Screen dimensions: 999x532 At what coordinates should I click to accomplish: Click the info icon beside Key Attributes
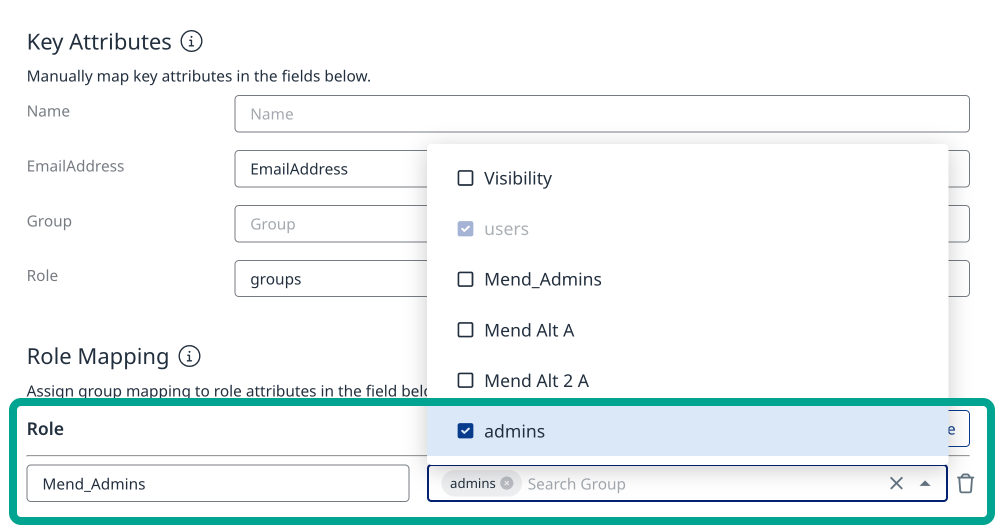(x=191, y=42)
